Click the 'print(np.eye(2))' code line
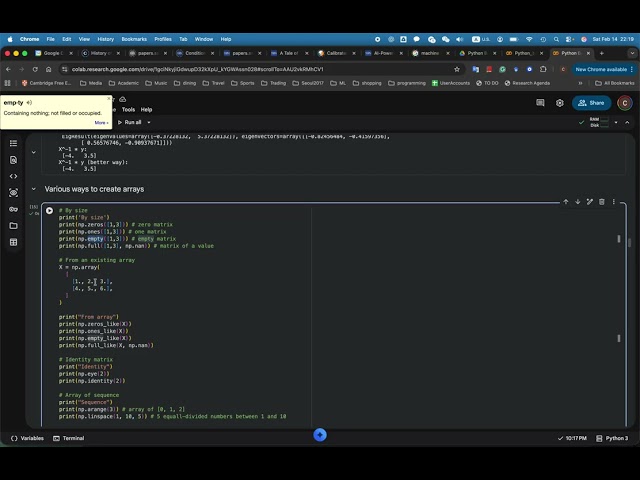 coord(84,373)
